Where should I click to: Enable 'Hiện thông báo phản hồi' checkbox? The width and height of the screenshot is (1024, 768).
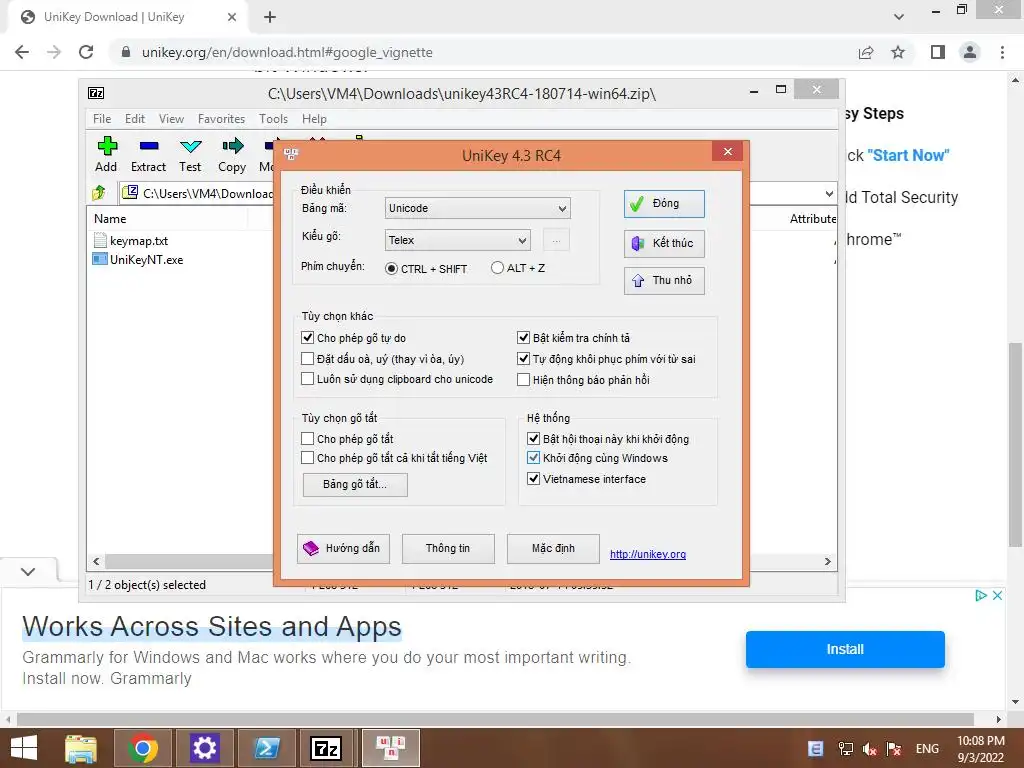click(523, 379)
